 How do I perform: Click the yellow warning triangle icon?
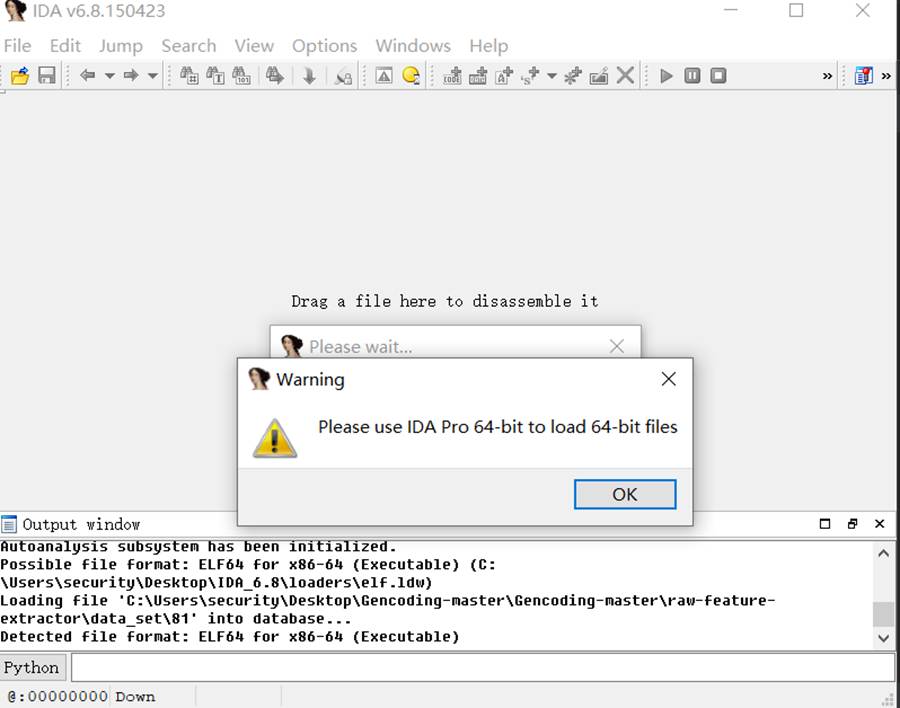(x=274, y=438)
